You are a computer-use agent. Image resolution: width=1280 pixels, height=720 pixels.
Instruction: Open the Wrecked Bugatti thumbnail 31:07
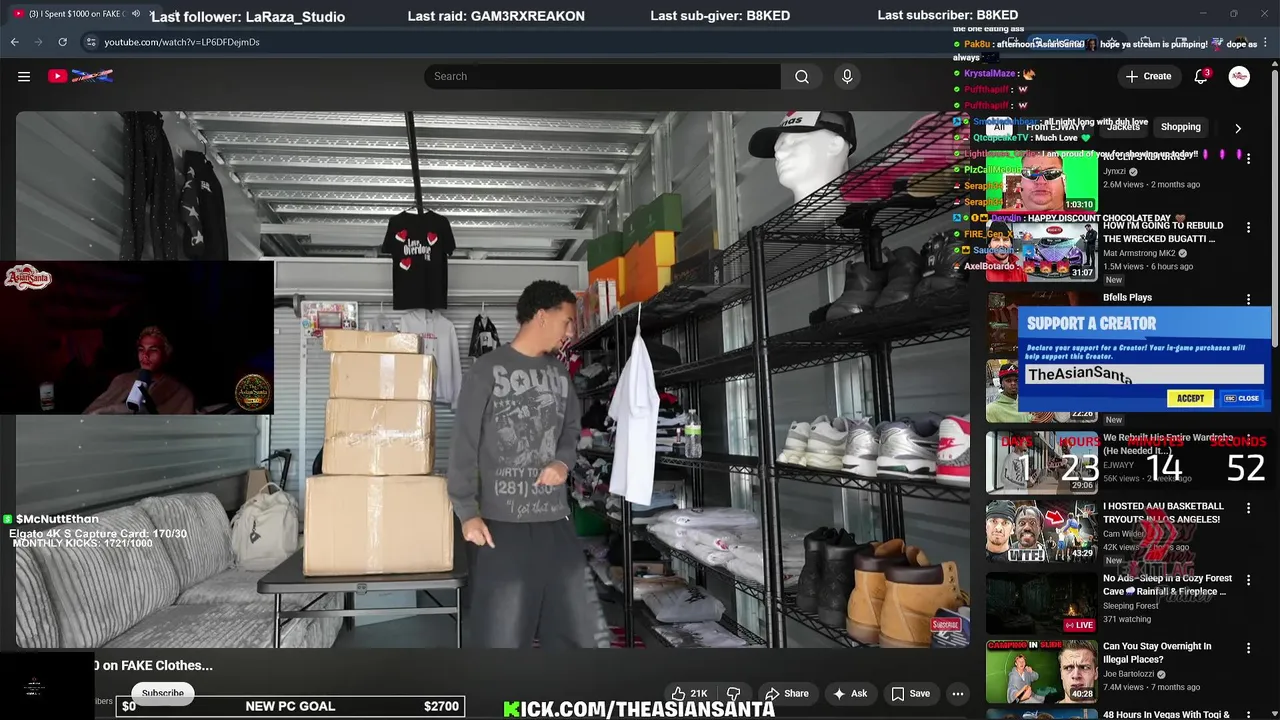point(1042,250)
